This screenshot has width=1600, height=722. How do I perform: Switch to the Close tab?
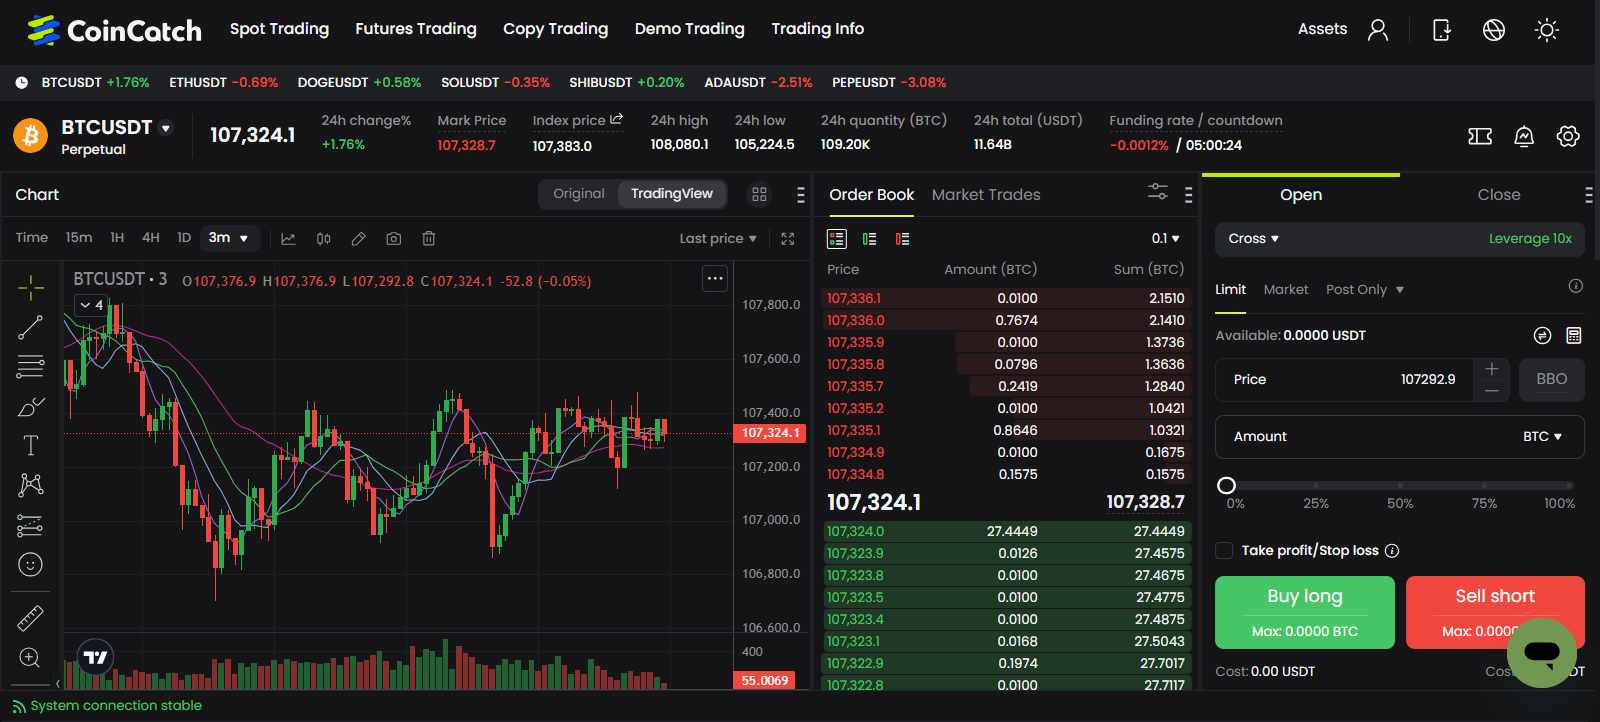click(1499, 194)
